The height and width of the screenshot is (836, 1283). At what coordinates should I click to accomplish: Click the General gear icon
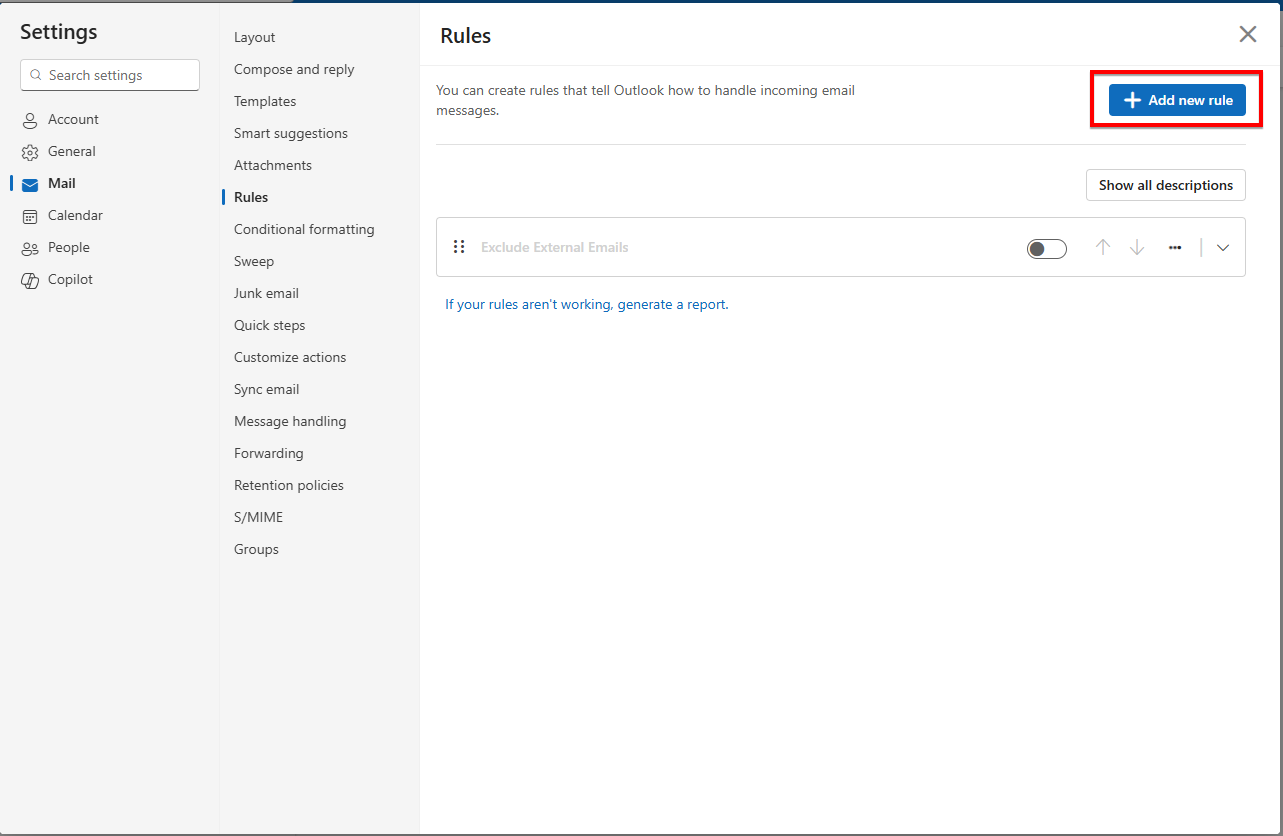coord(30,152)
